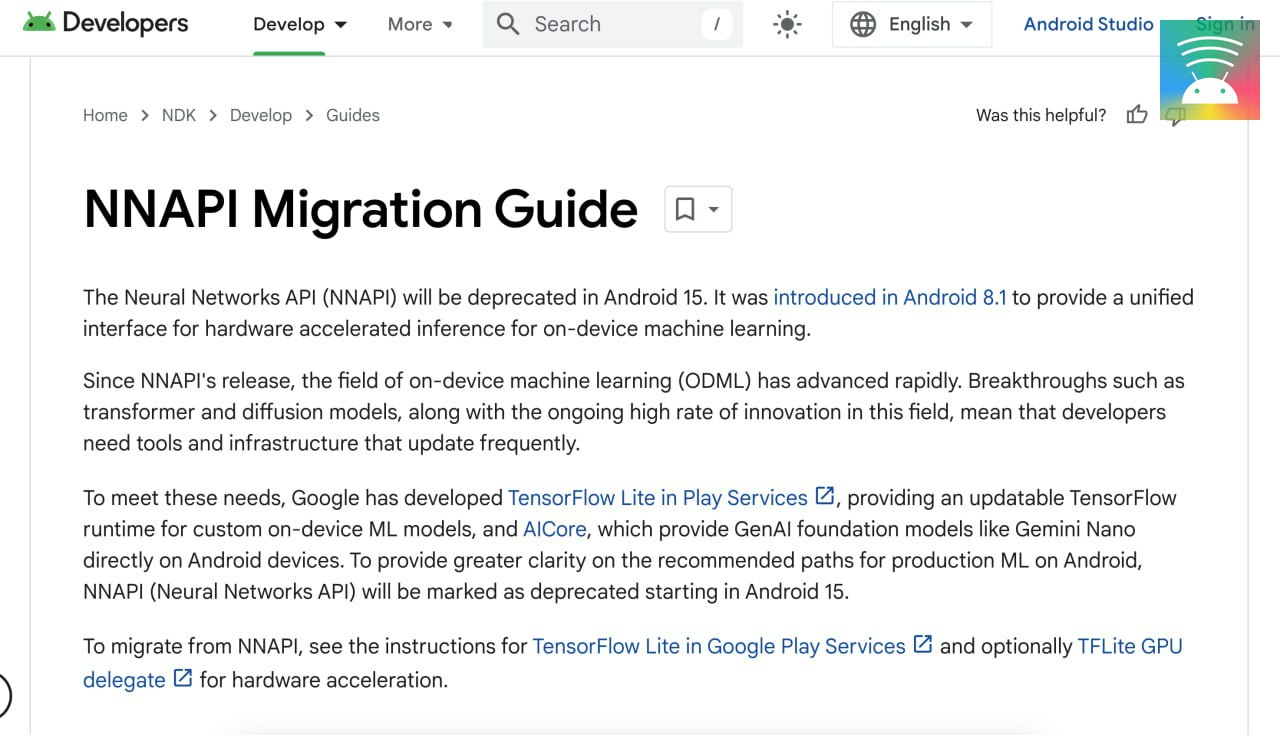The width and height of the screenshot is (1280, 735).
Task: Open the bookmark save dropdown
Action: coord(698,209)
